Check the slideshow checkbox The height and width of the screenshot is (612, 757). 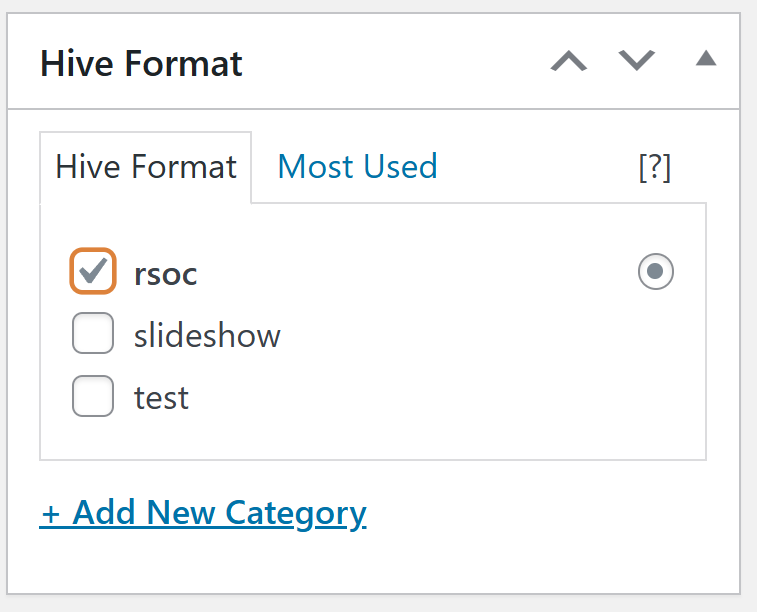tap(93, 335)
